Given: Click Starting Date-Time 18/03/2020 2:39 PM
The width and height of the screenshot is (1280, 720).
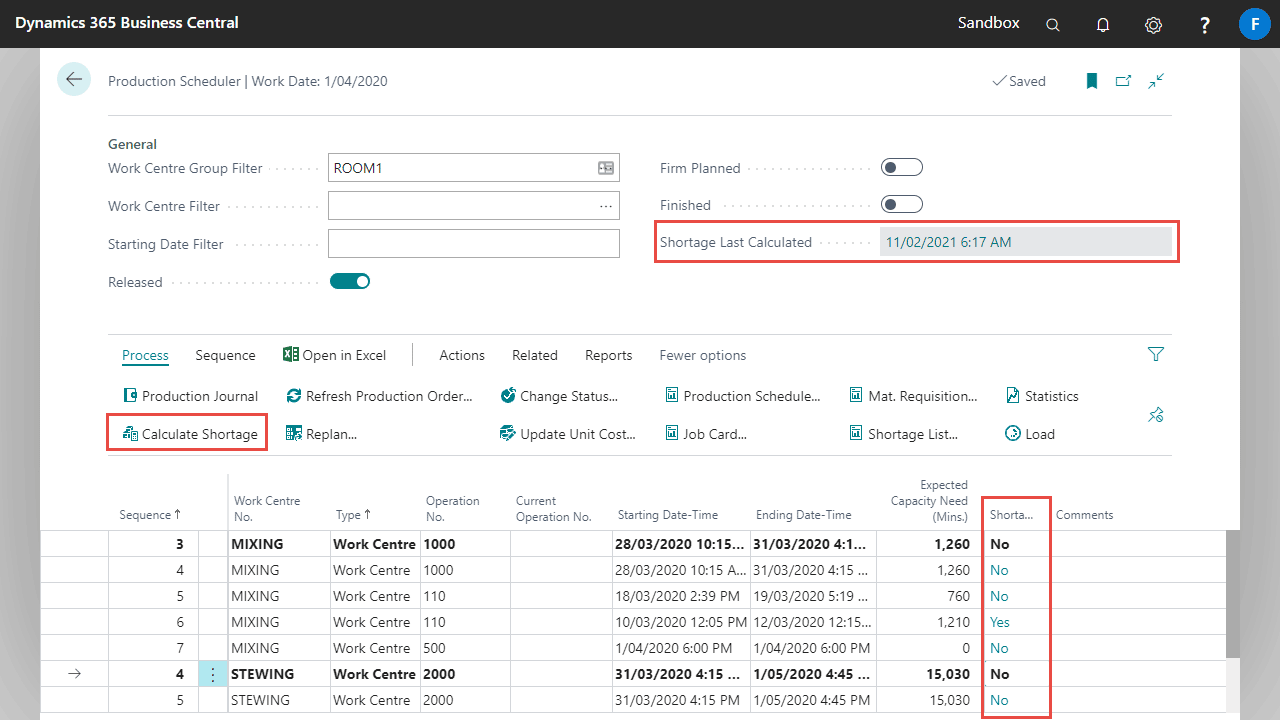Looking at the screenshot, I should (680, 596).
